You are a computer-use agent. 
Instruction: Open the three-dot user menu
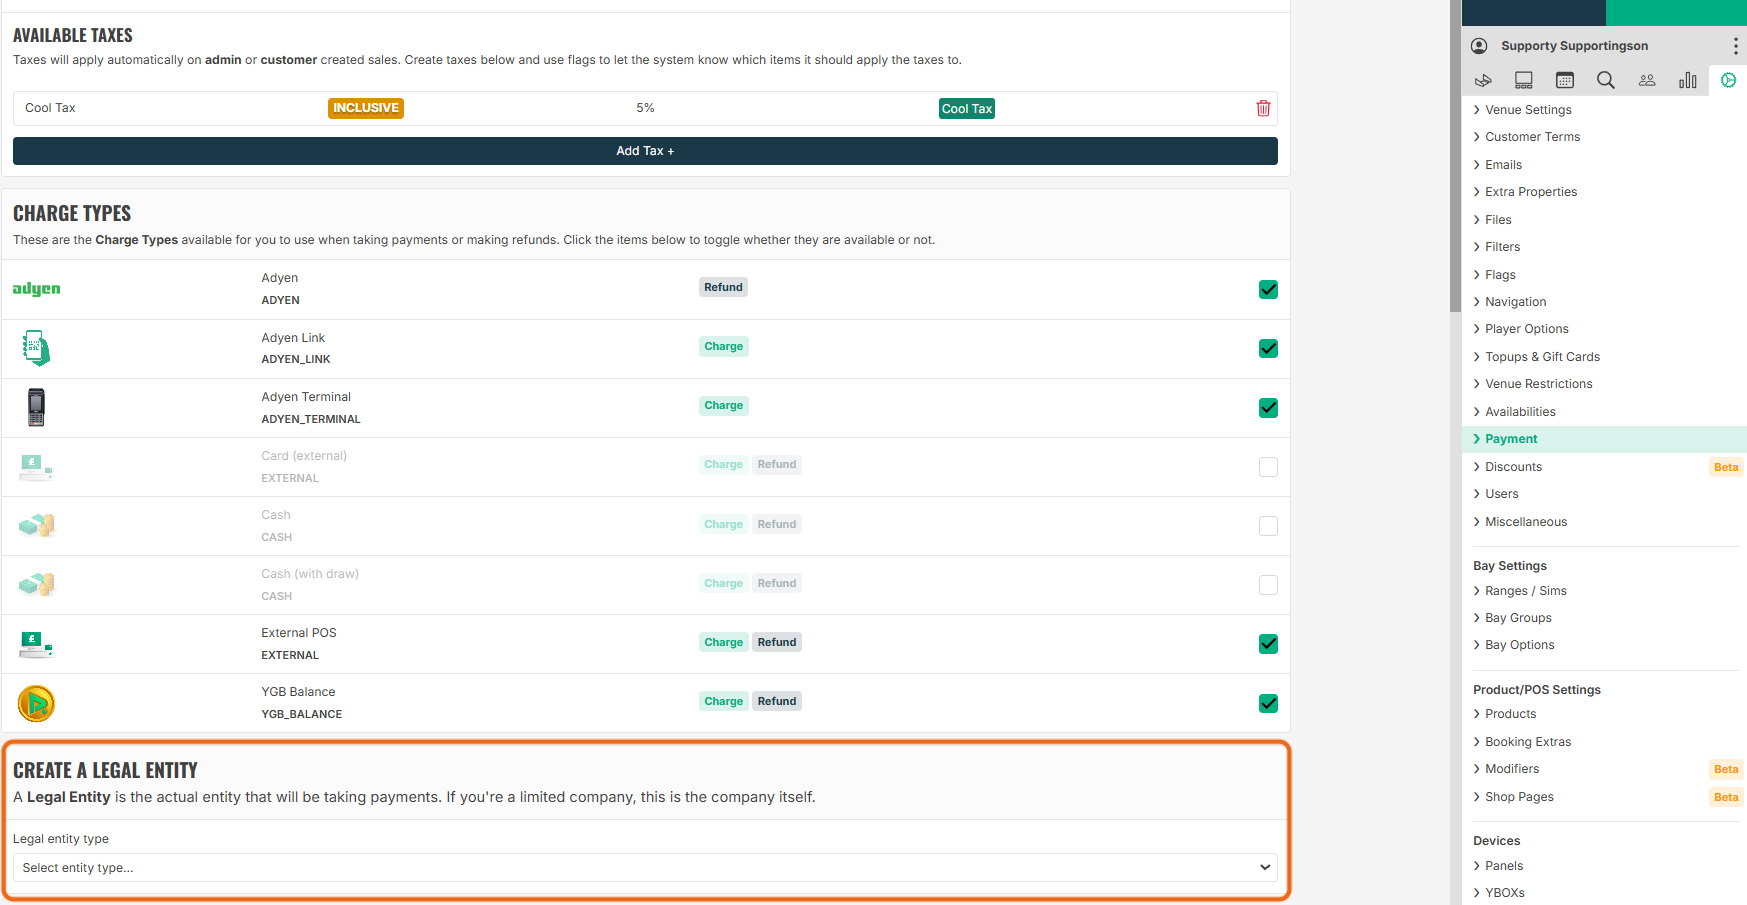click(1735, 46)
